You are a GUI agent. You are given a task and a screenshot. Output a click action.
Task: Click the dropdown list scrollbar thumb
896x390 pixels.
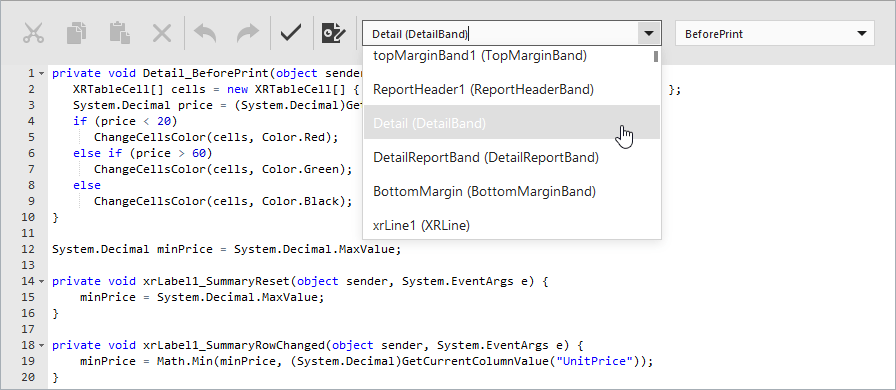(657, 56)
